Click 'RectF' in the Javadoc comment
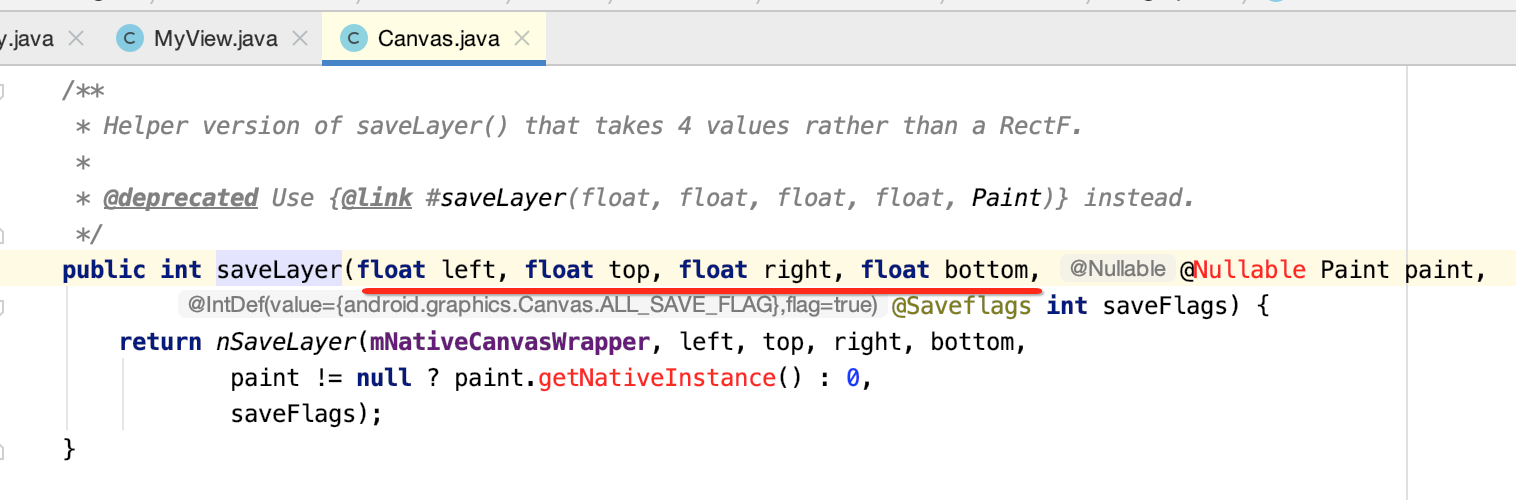Viewport: 1516px width, 500px height. click(x=1040, y=126)
